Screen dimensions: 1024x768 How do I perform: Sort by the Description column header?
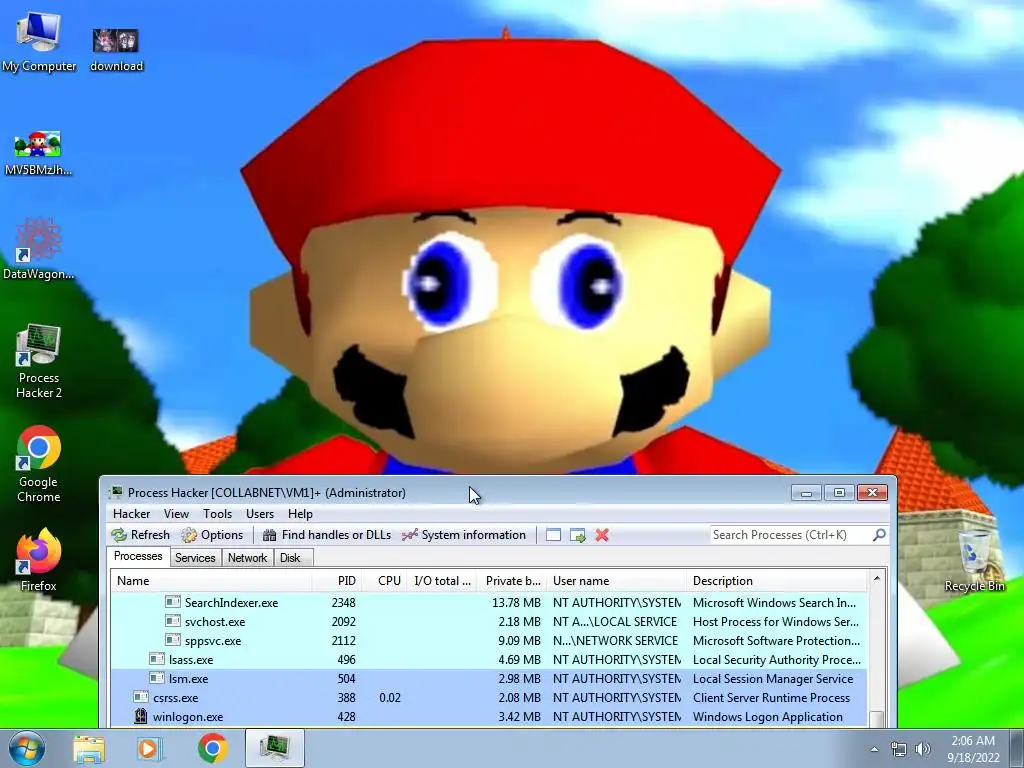pyautogui.click(x=776, y=581)
